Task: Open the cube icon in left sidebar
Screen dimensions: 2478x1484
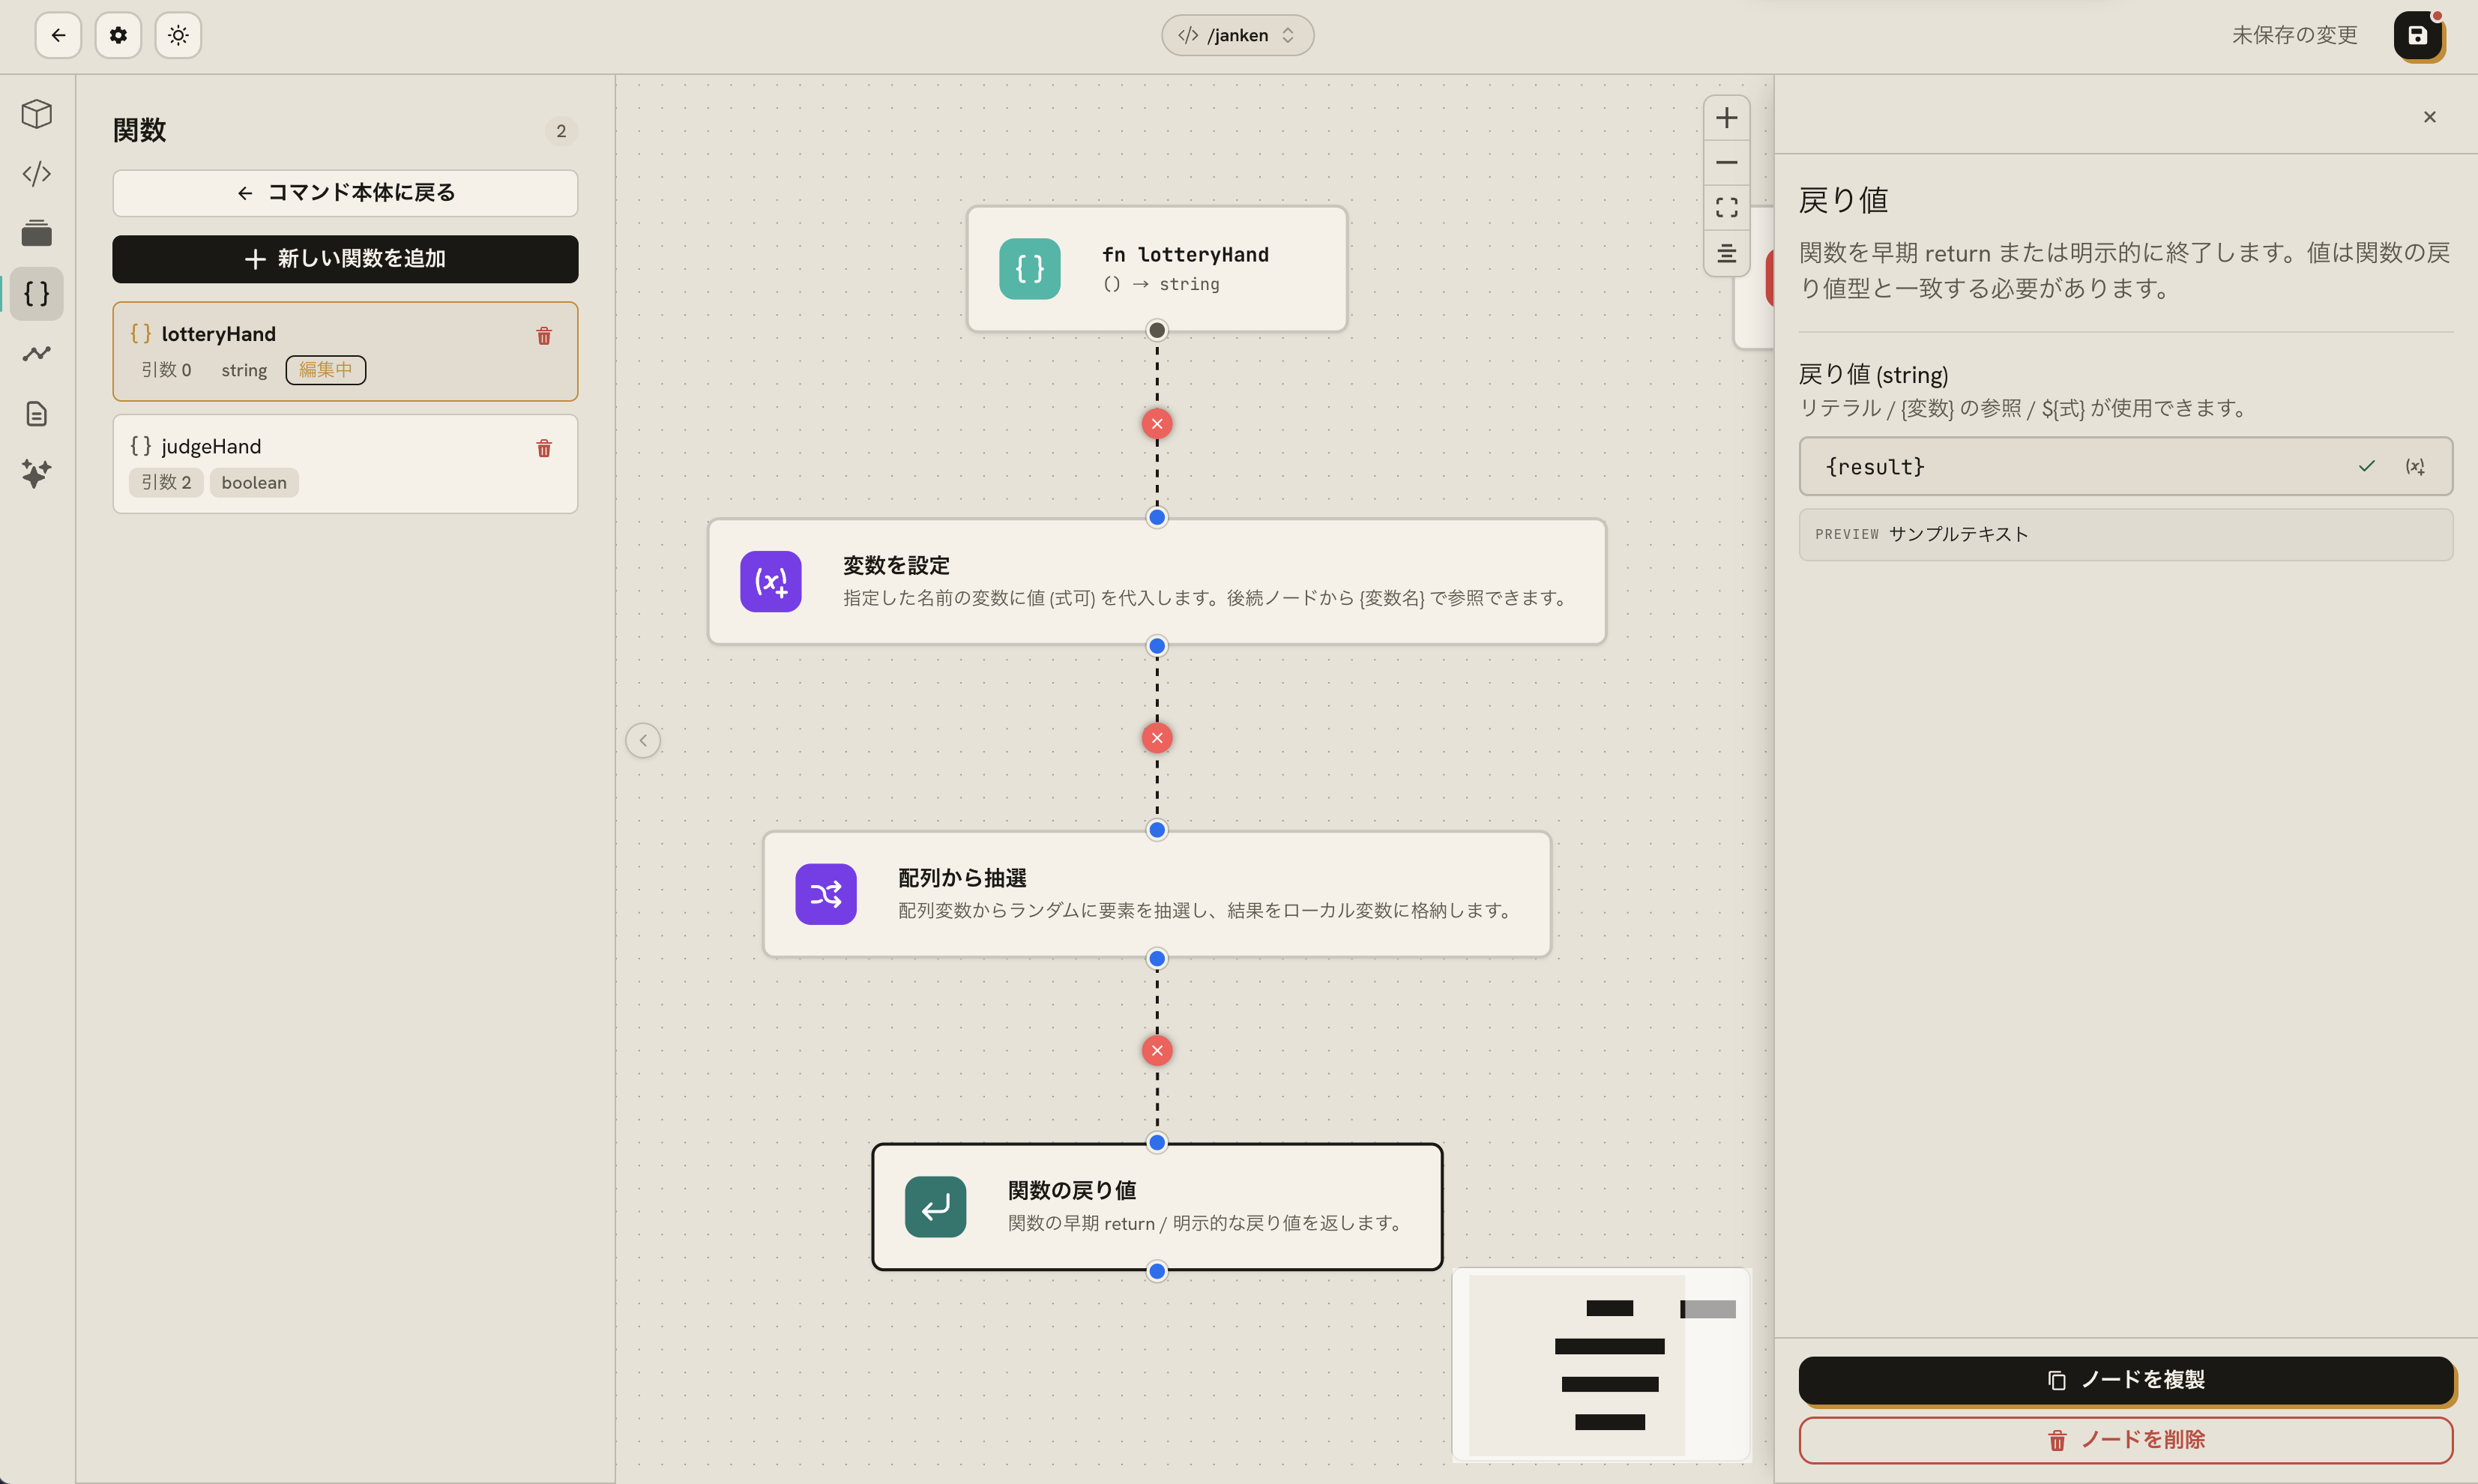Action: pyautogui.click(x=37, y=114)
